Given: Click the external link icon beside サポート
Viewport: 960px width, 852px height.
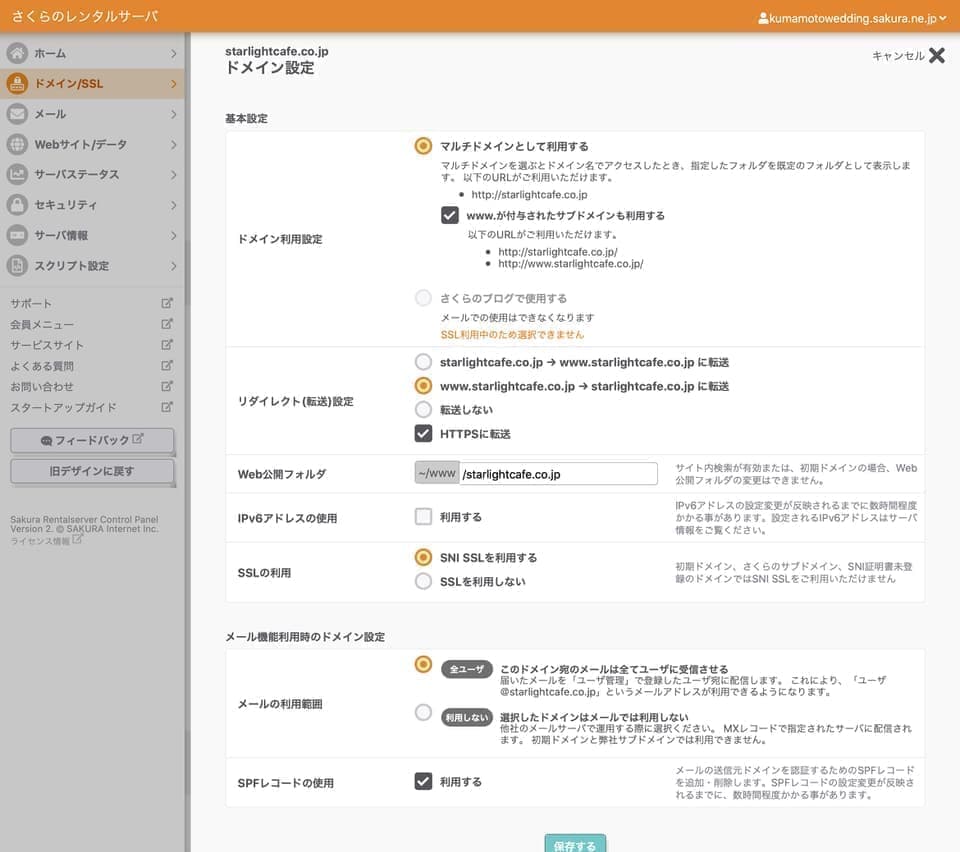Looking at the screenshot, I should click(167, 303).
